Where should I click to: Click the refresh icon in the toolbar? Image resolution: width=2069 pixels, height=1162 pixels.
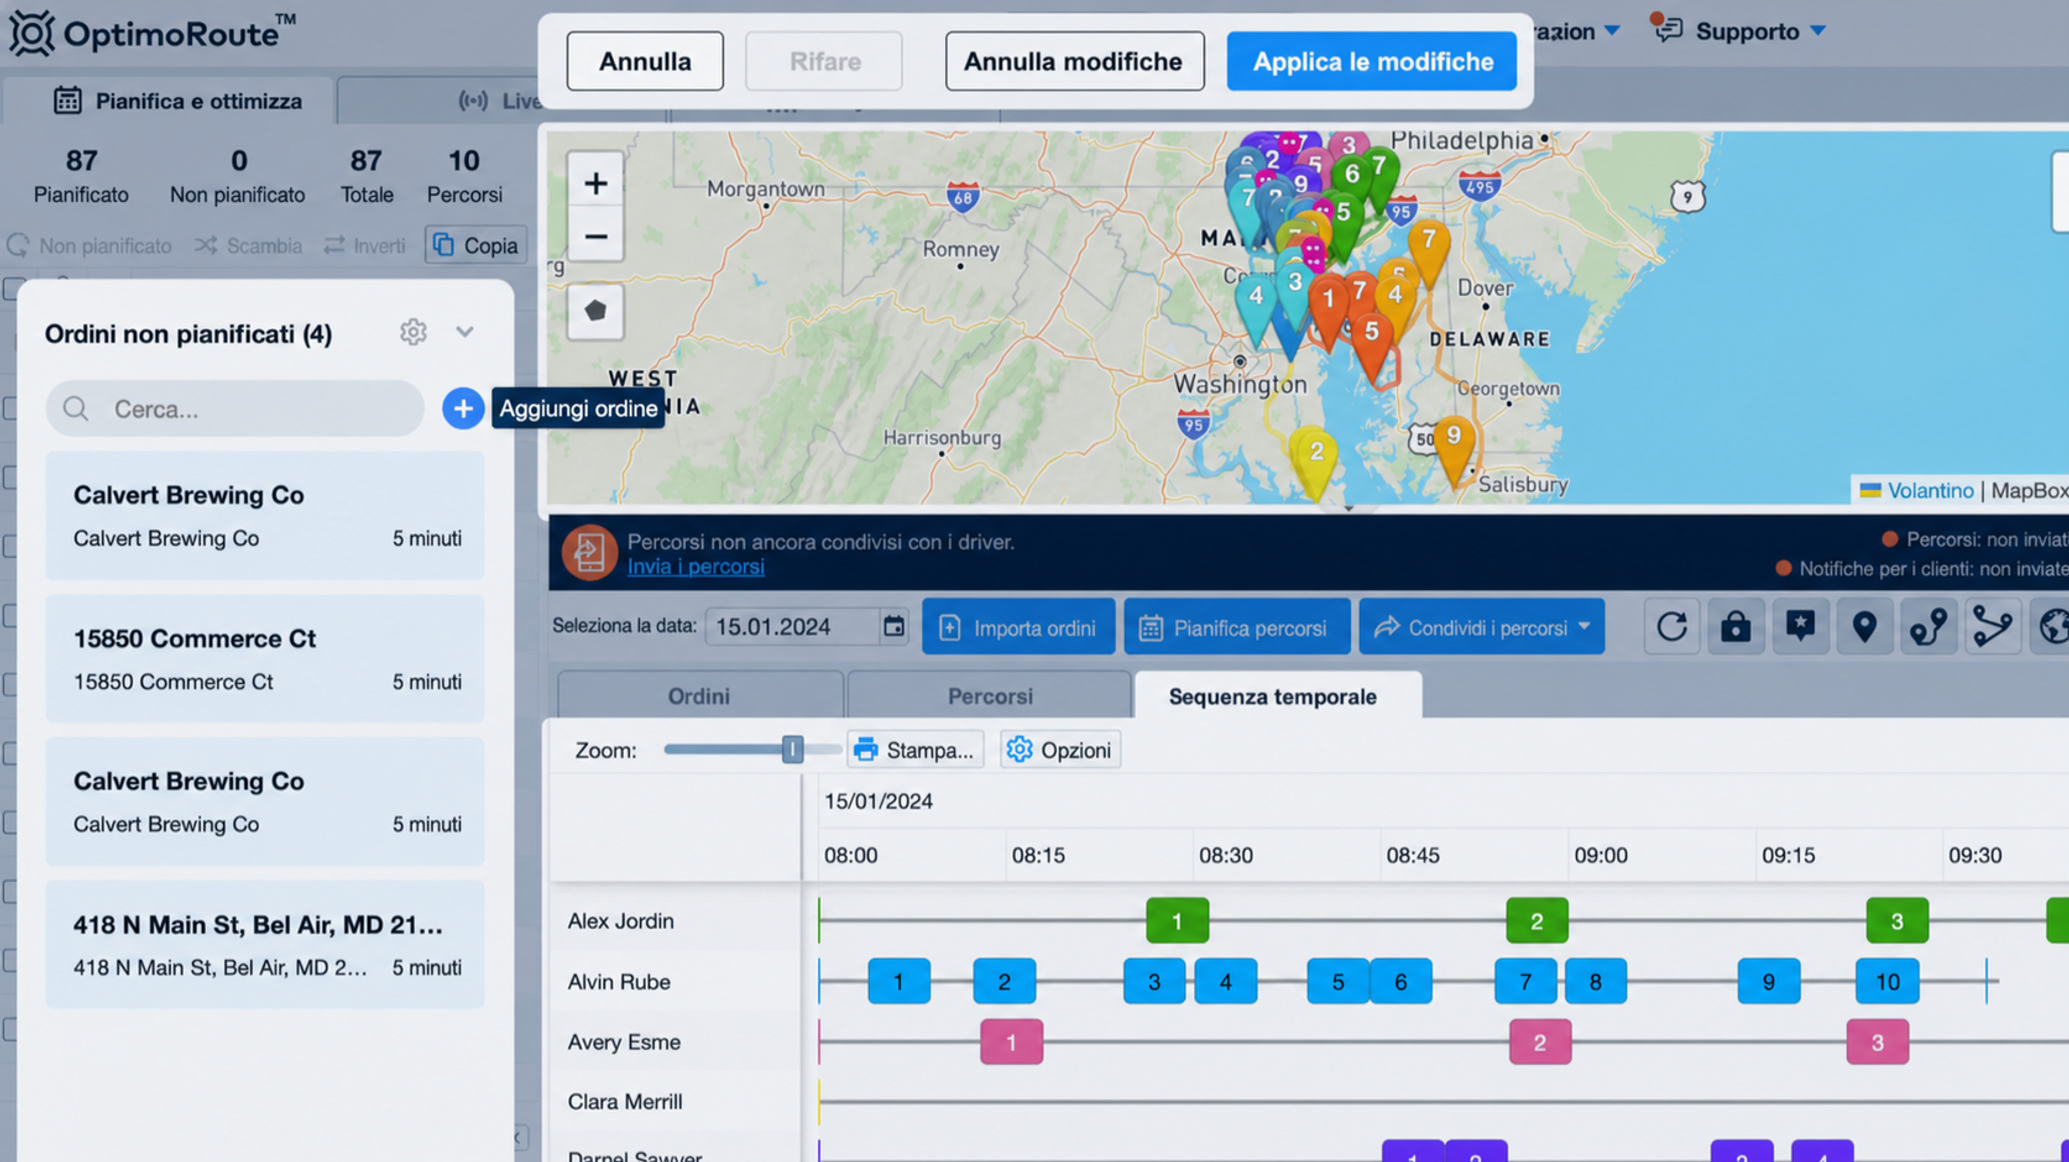point(1672,627)
